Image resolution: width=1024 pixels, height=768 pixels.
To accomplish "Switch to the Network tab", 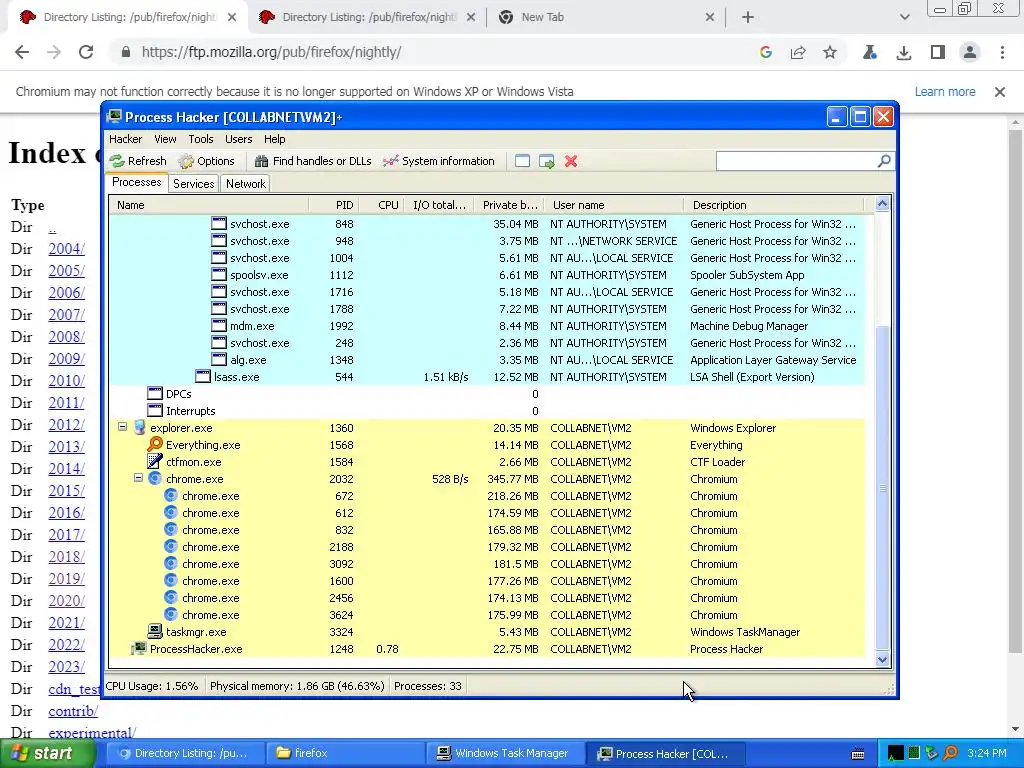I will pyautogui.click(x=246, y=184).
